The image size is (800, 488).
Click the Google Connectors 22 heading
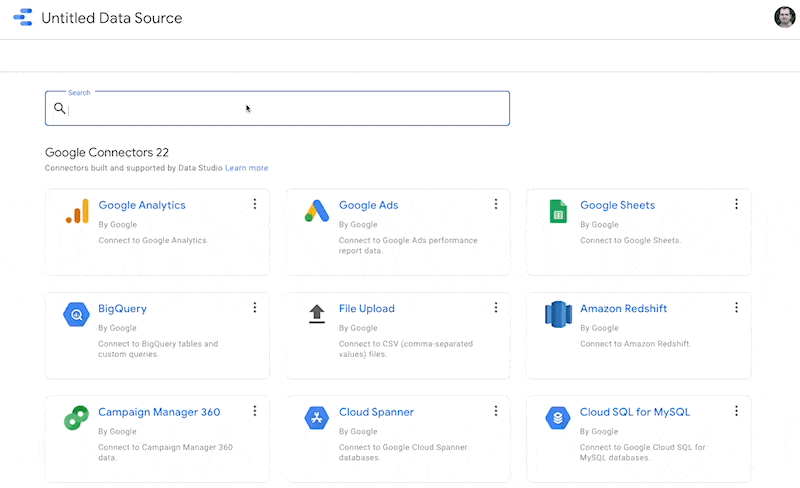[x=107, y=152]
